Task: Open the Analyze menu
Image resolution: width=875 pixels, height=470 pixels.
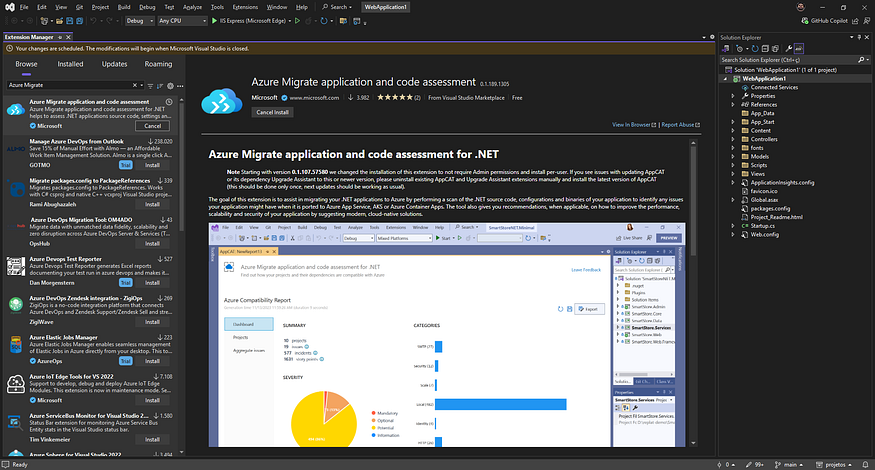Action: click(193, 7)
